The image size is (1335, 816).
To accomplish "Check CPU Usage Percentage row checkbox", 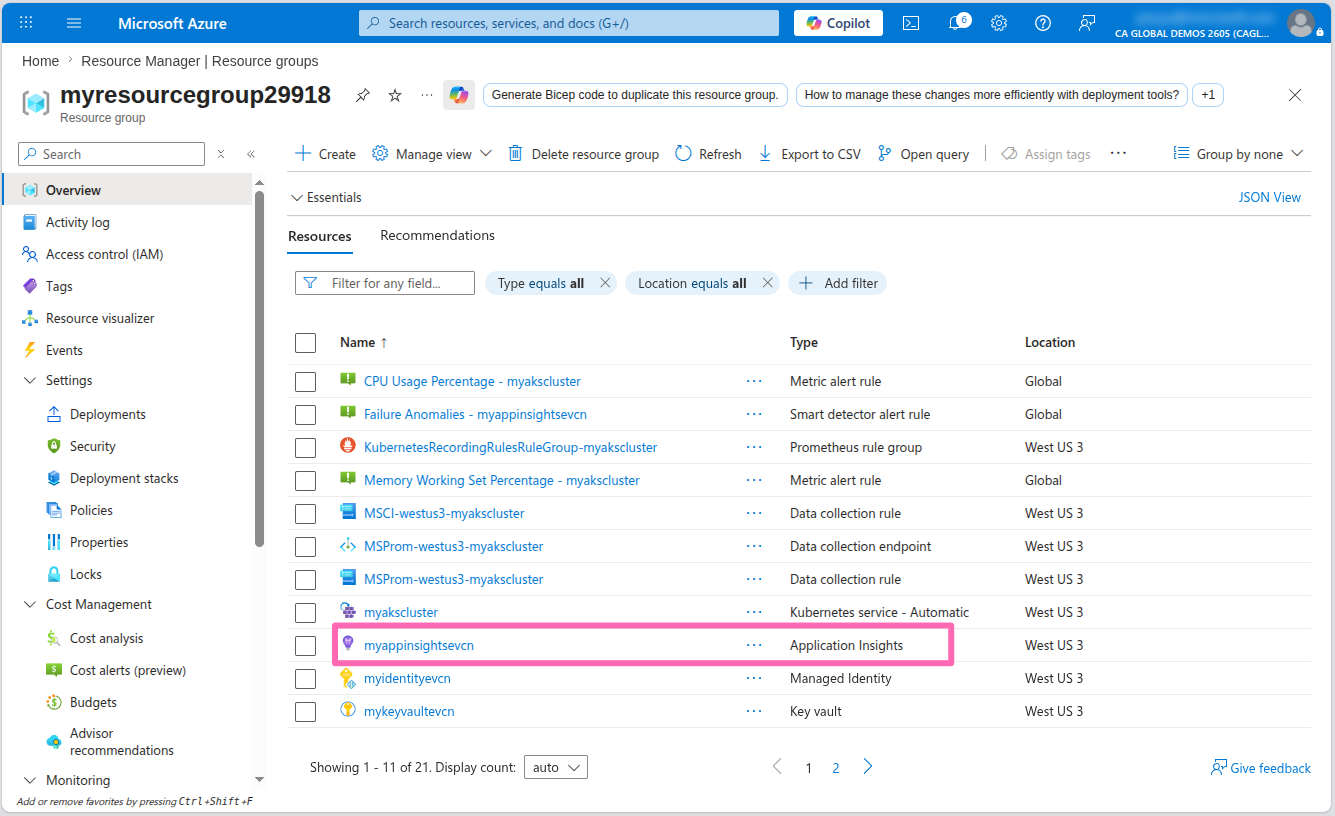I will (305, 382).
